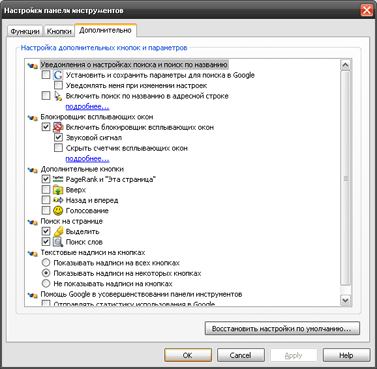Check Уведомлять меня при изменении настроек

tap(58, 85)
